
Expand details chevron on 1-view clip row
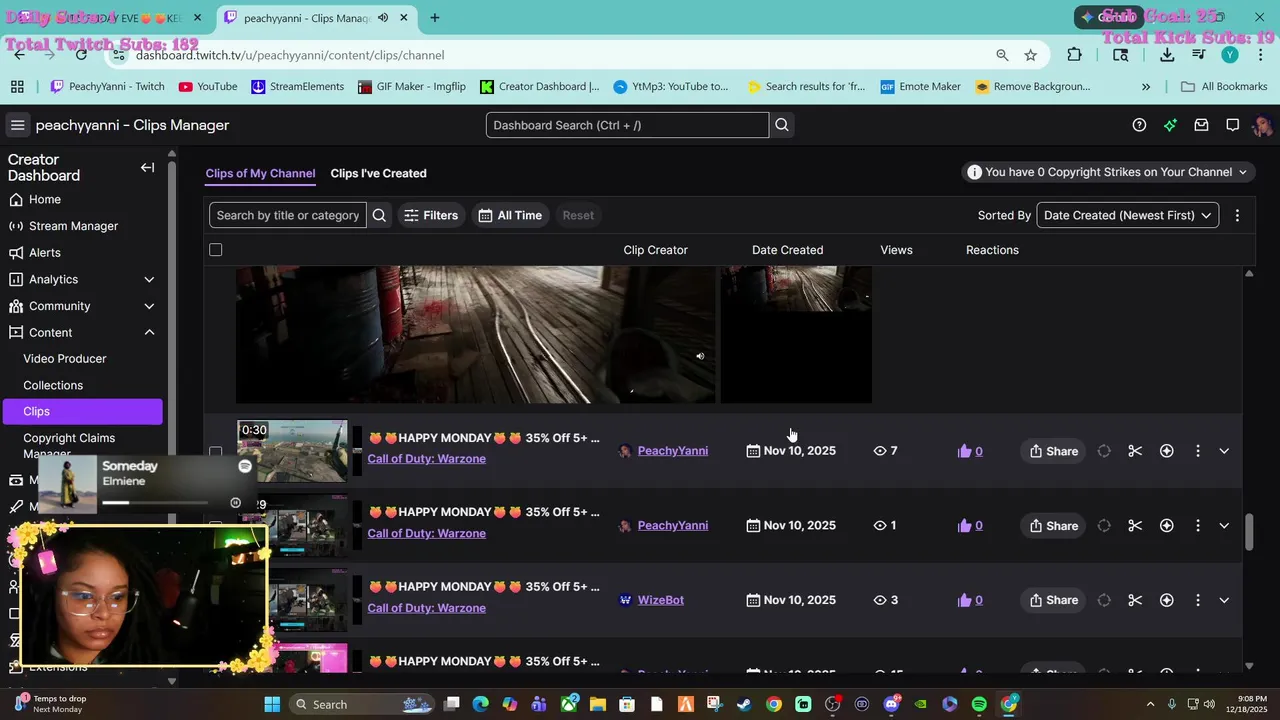pos(1224,525)
